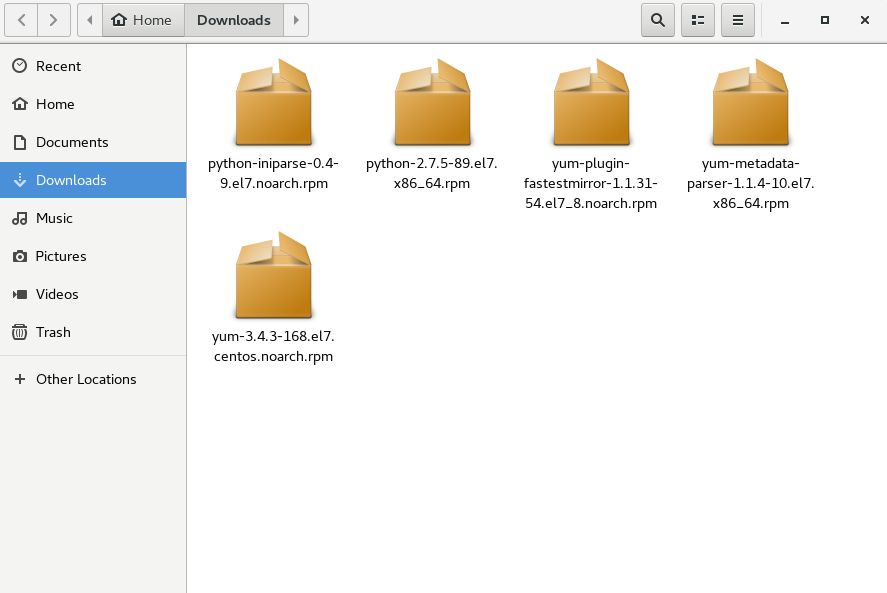The image size is (887, 593).
Task: Select the yum-plugin-fastestmirror package icon
Action: 591,102
